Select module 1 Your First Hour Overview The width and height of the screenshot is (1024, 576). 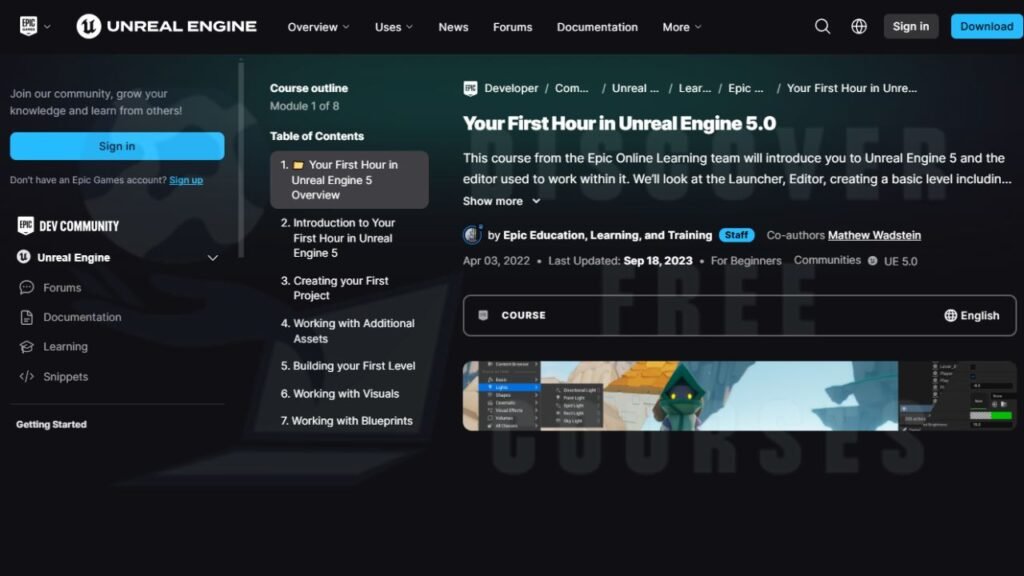pos(349,180)
